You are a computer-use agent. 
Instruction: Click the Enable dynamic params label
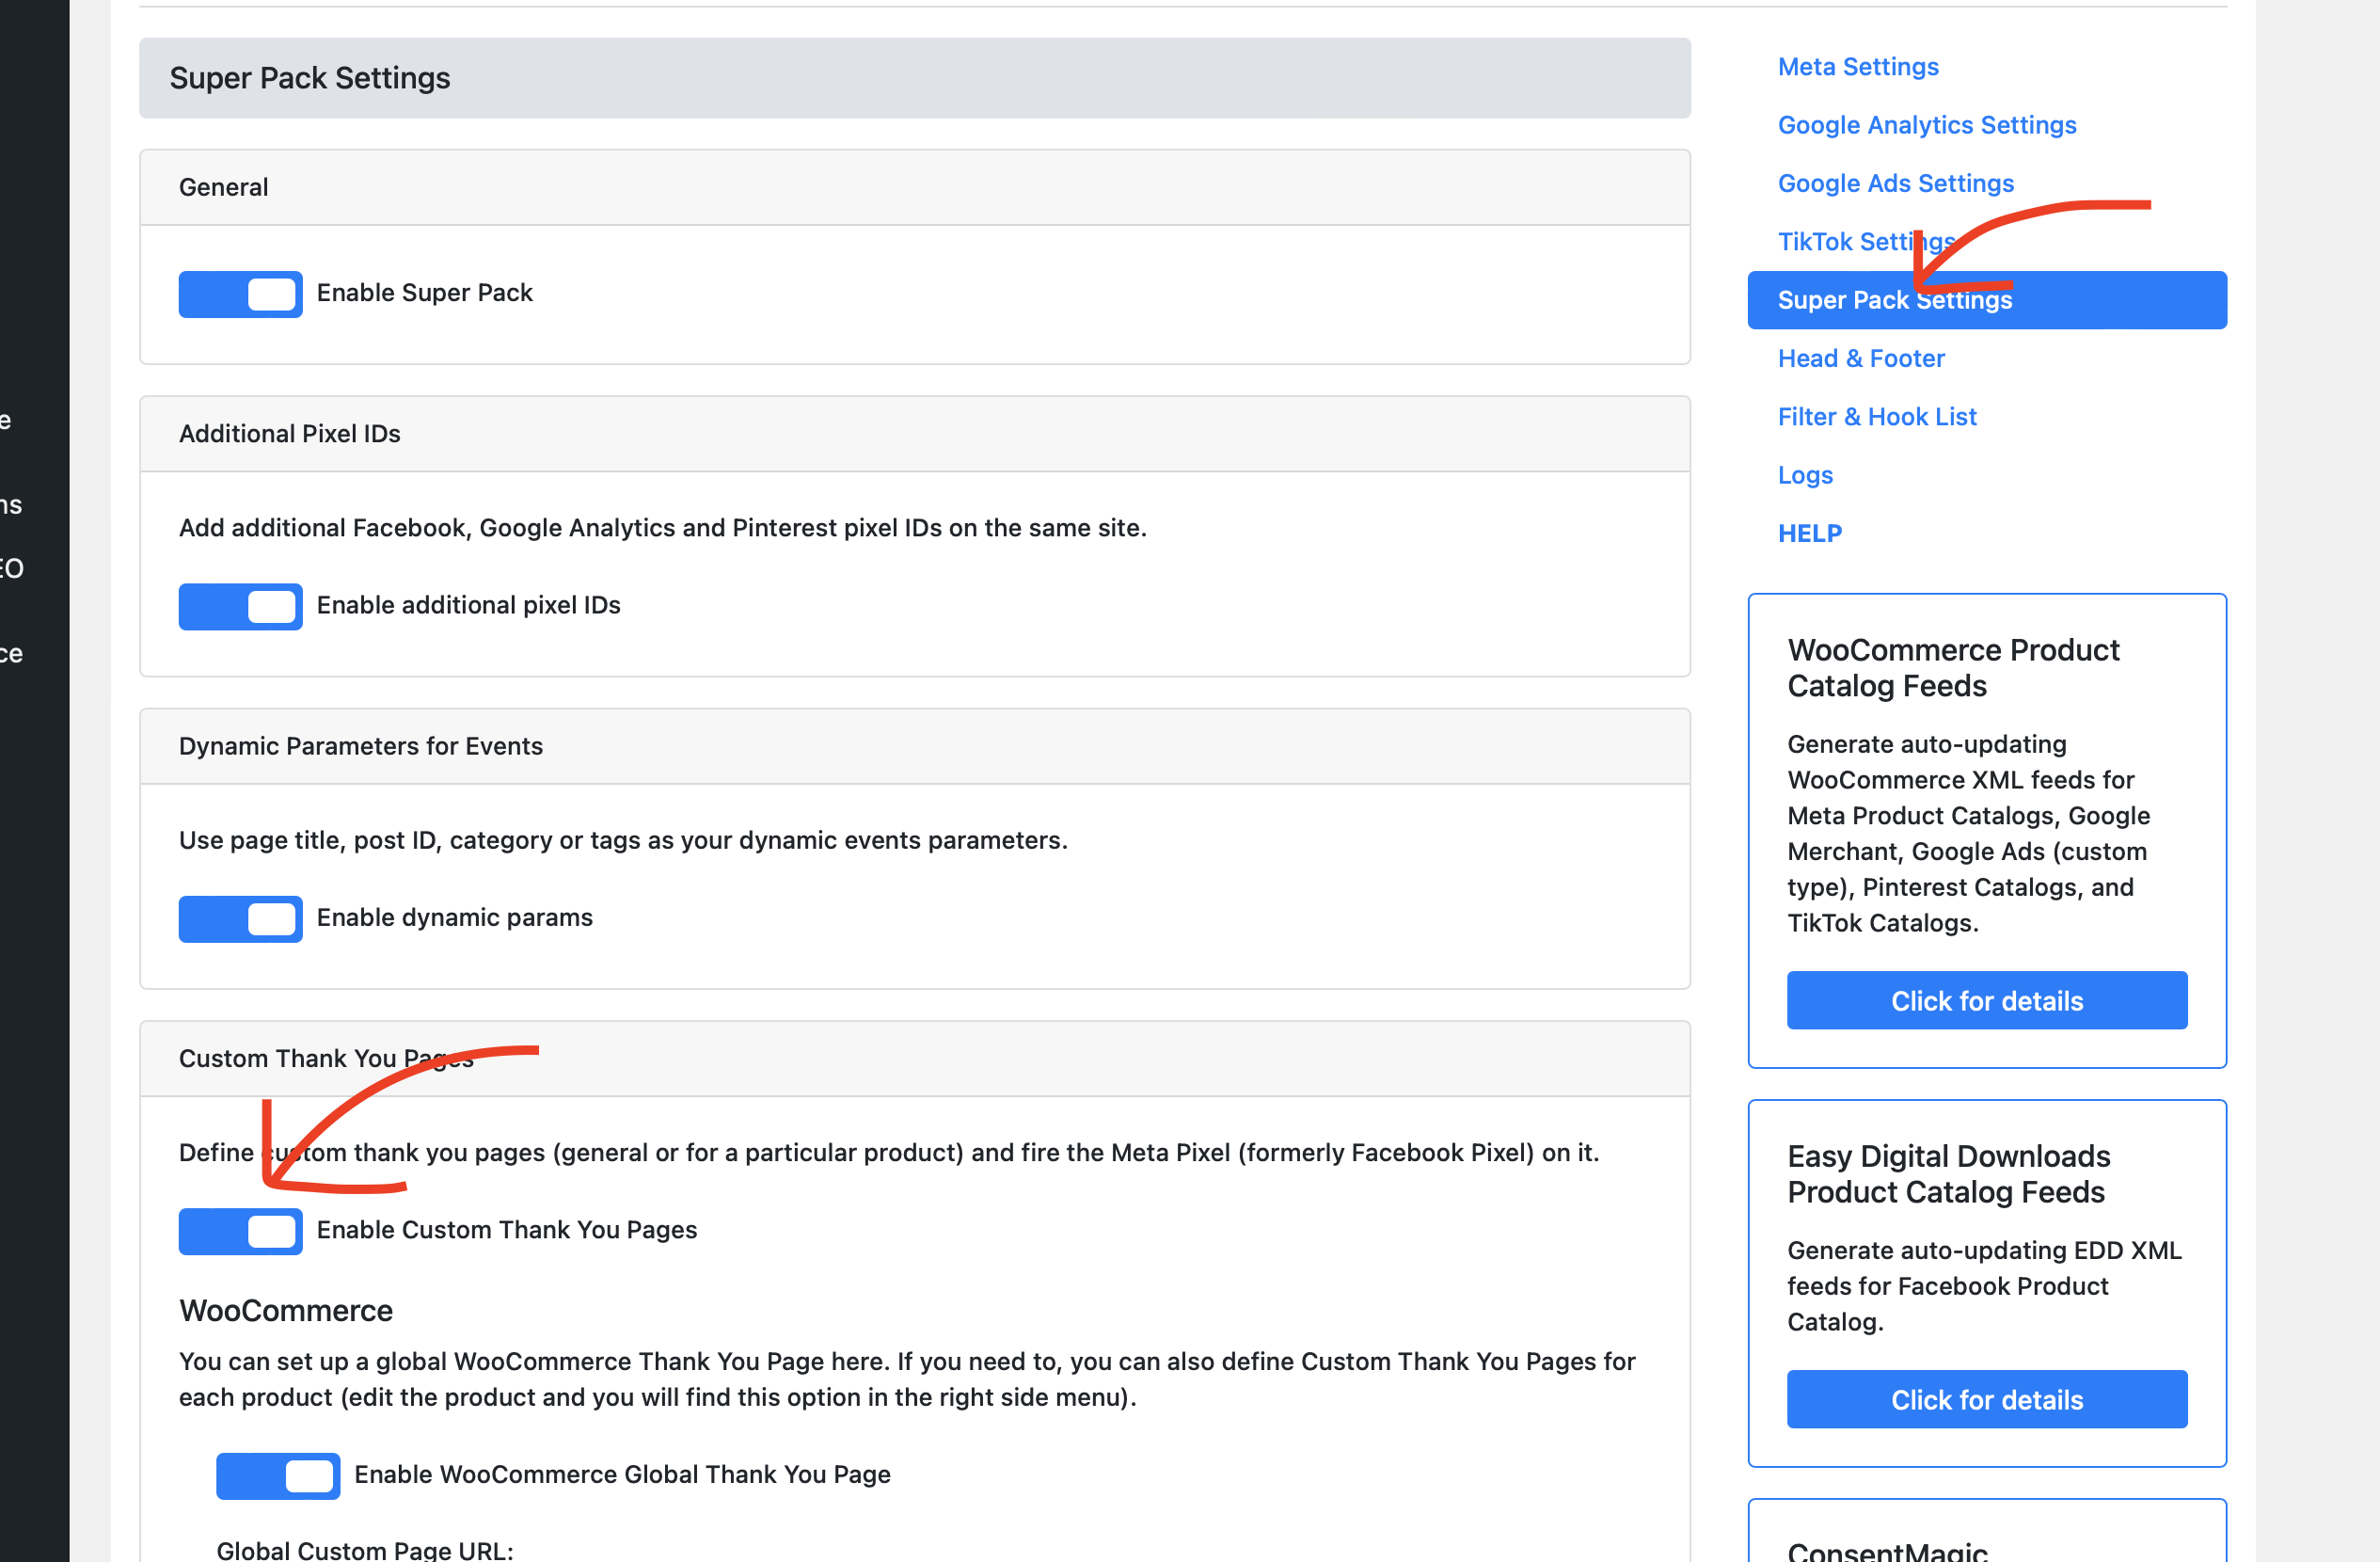(x=454, y=917)
